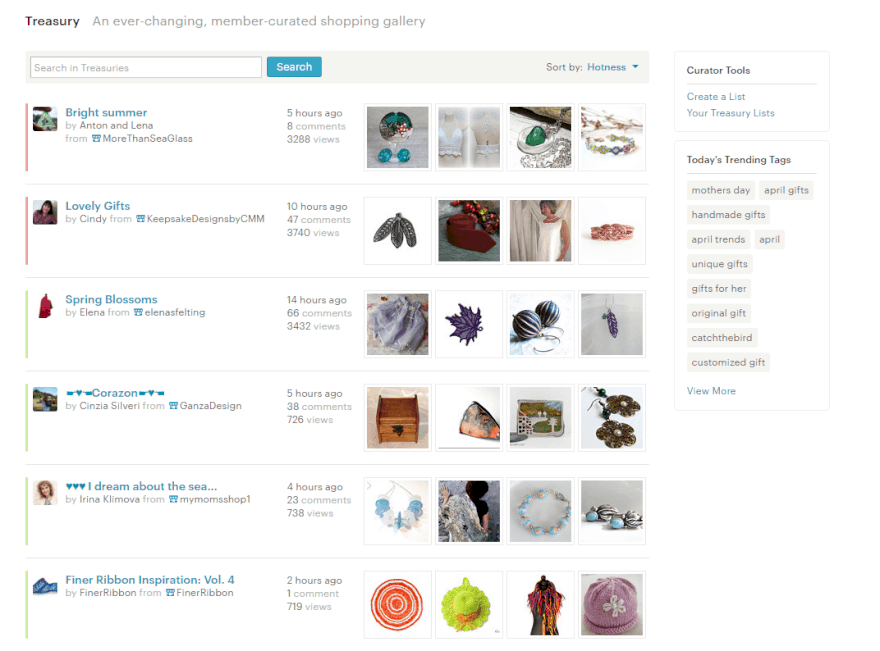
Task: Open the Lovely Gifts treasury title
Action: [x=98, y=206]
